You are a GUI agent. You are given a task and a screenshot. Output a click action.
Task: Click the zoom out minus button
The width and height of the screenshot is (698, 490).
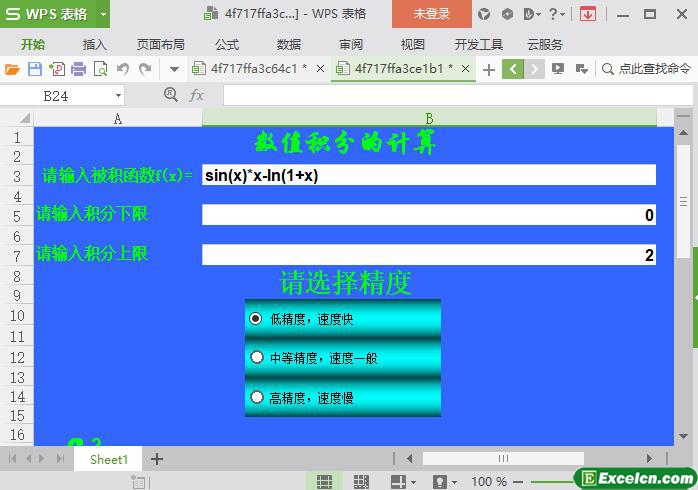518,482
